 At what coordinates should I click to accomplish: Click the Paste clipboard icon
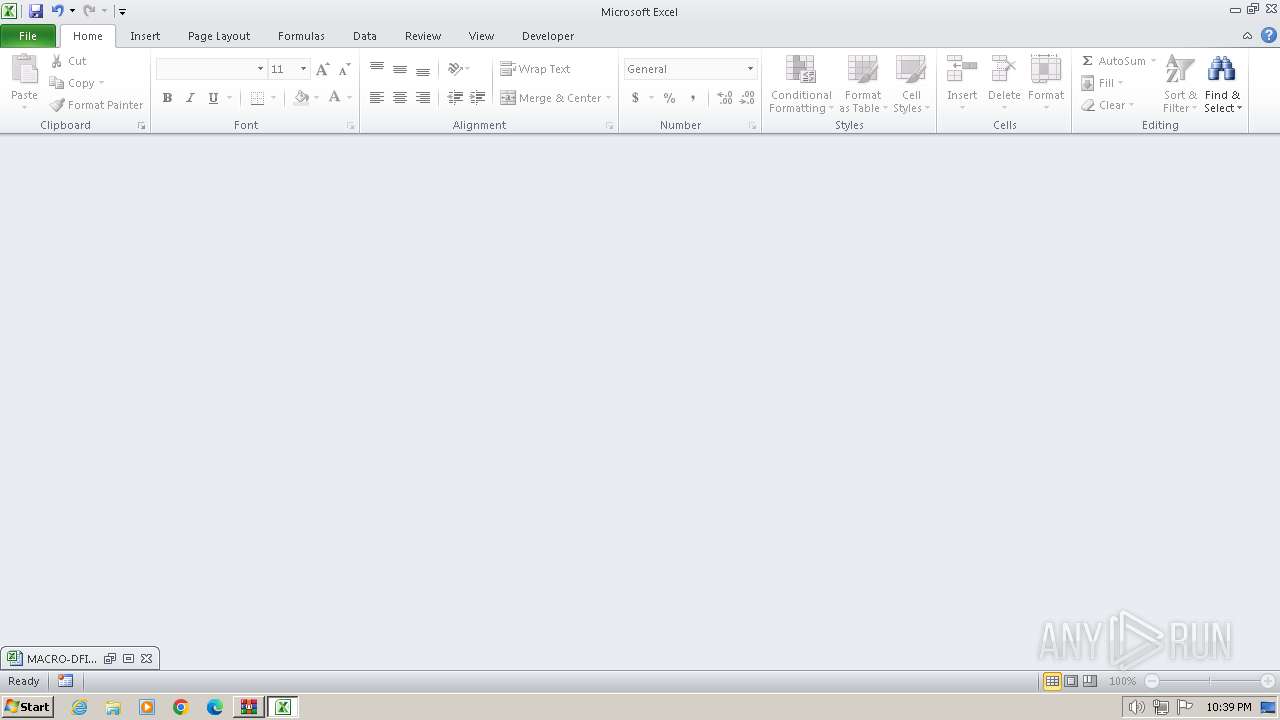tap(24, 70)
